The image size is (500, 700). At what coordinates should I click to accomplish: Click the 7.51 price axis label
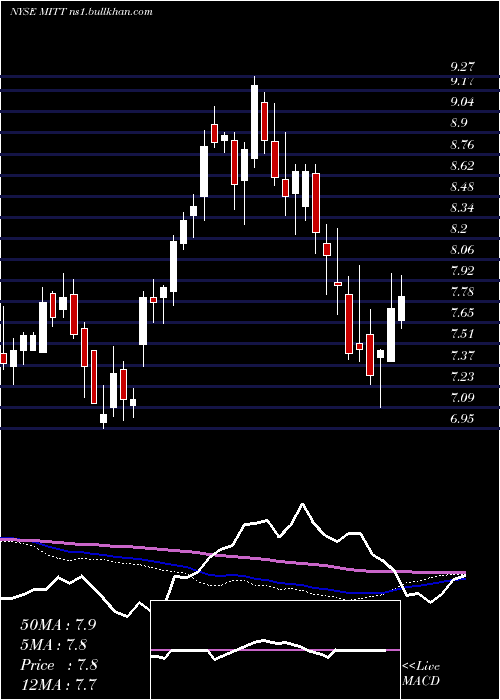(x=462, y=334)
